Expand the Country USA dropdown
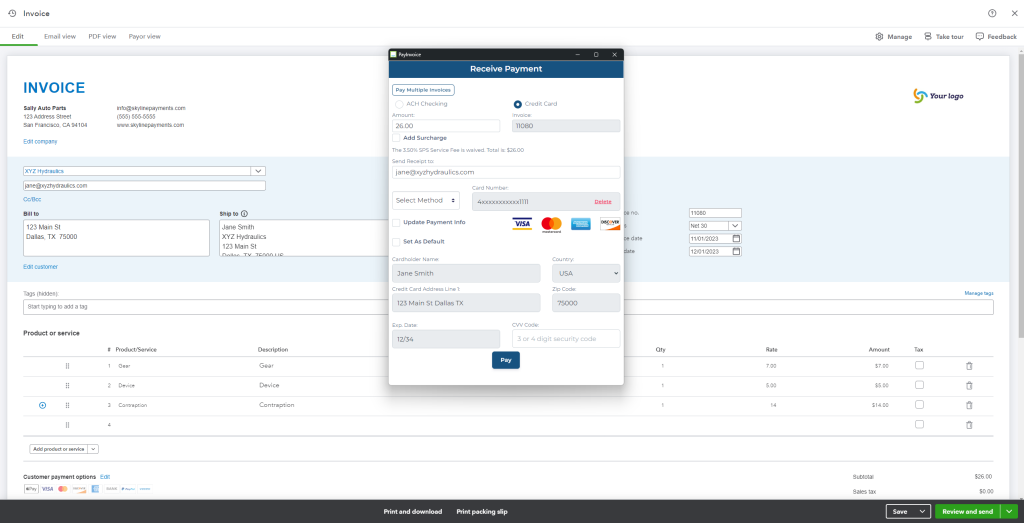 pos(585,273)
